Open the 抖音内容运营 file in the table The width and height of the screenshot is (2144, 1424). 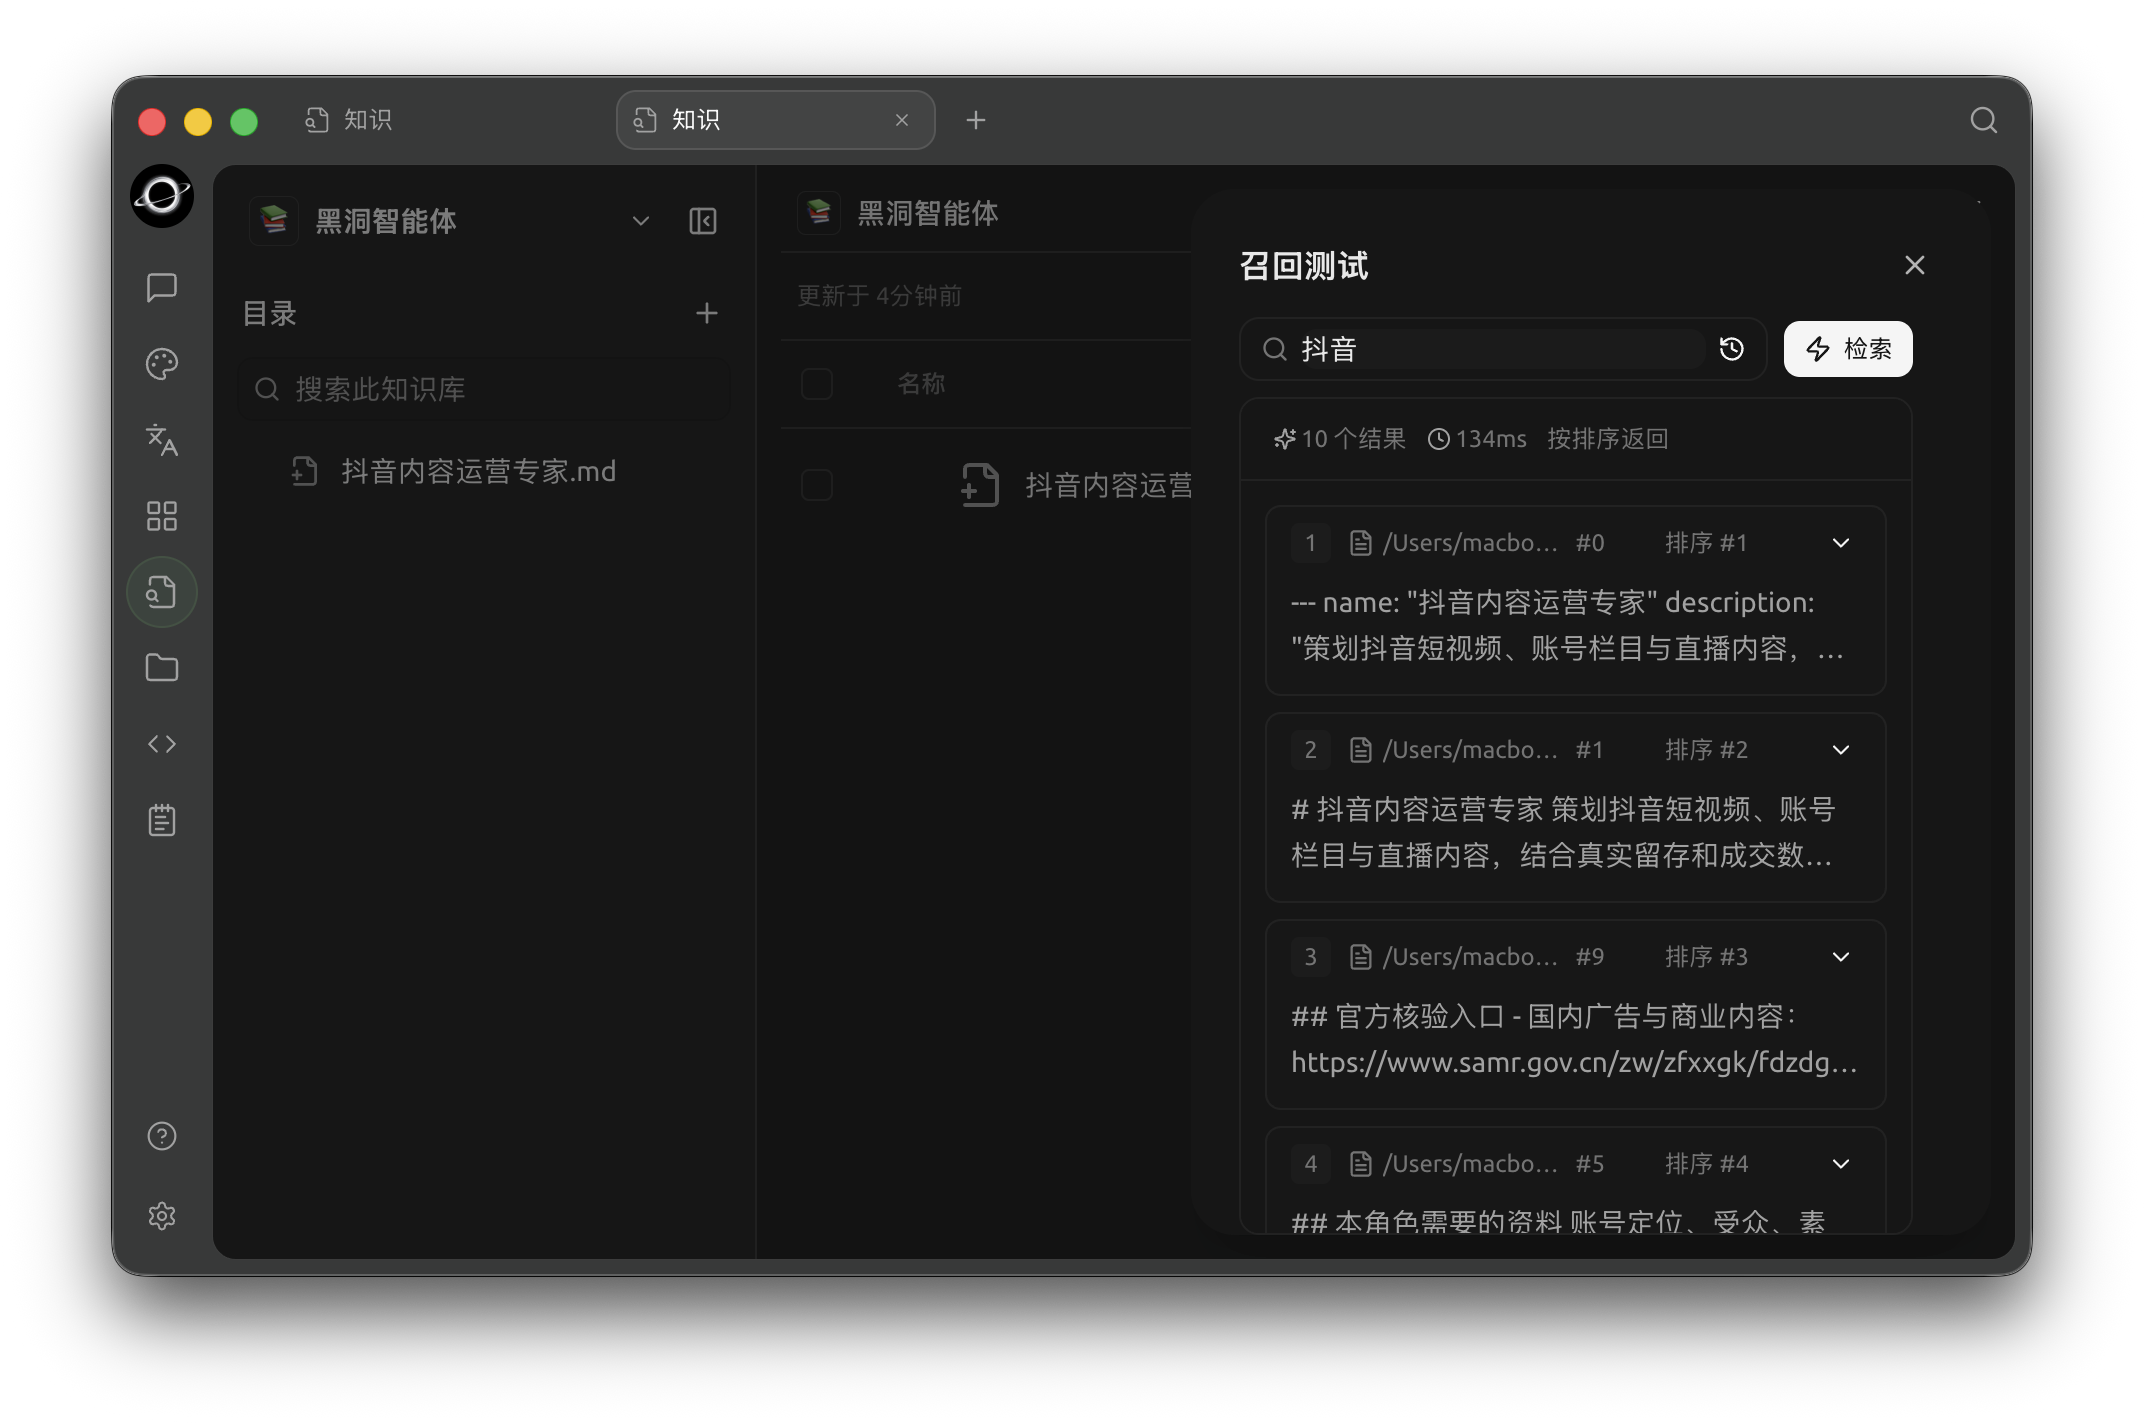click(1108, 485)
